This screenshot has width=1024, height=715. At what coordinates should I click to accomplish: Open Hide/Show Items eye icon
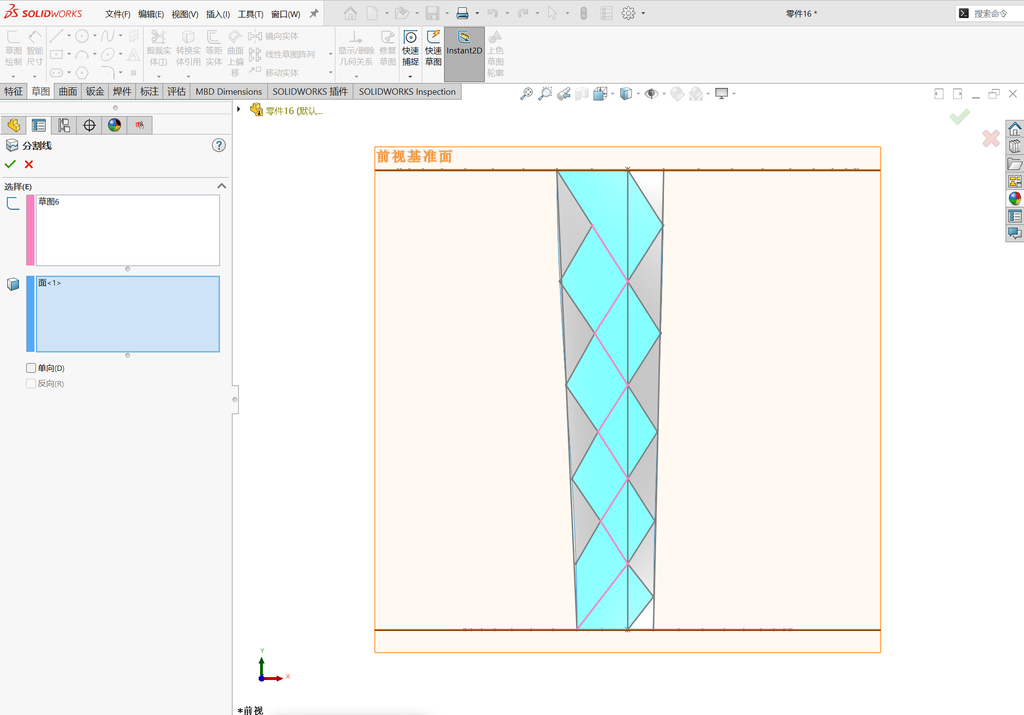[651, 94]
